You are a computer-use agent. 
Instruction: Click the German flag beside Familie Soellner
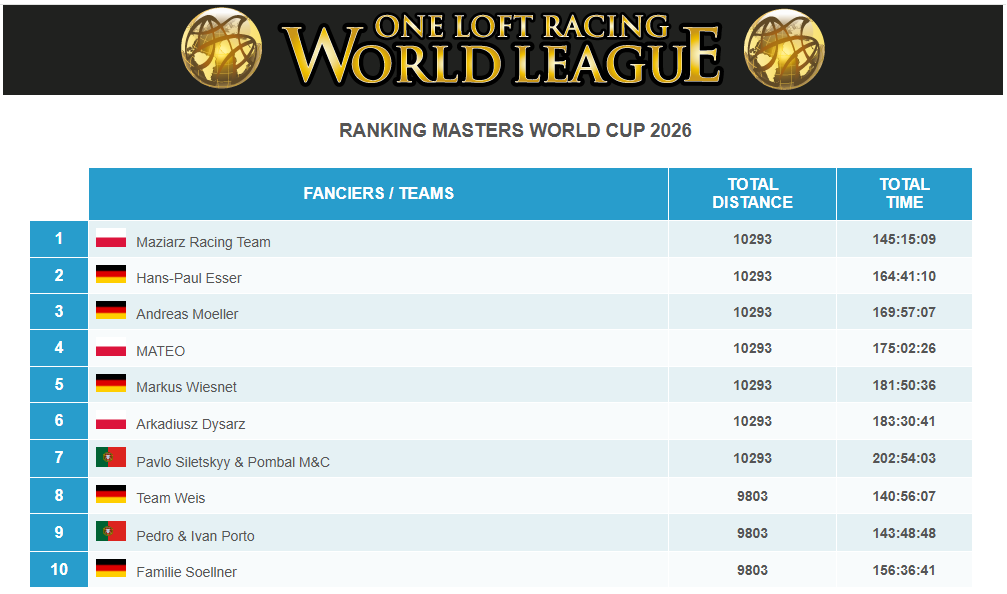(x=111, y=568)
